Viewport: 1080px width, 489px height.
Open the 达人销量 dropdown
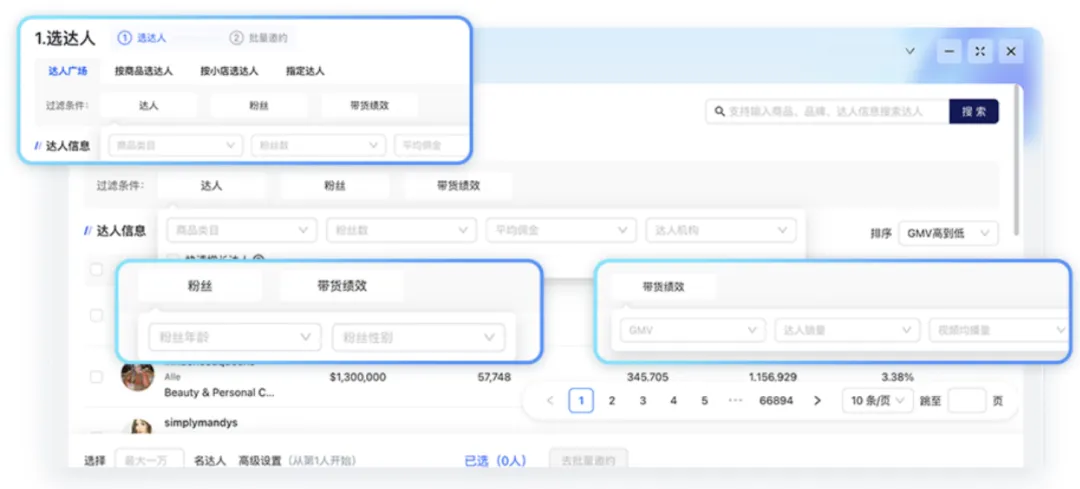coord(847,331)
